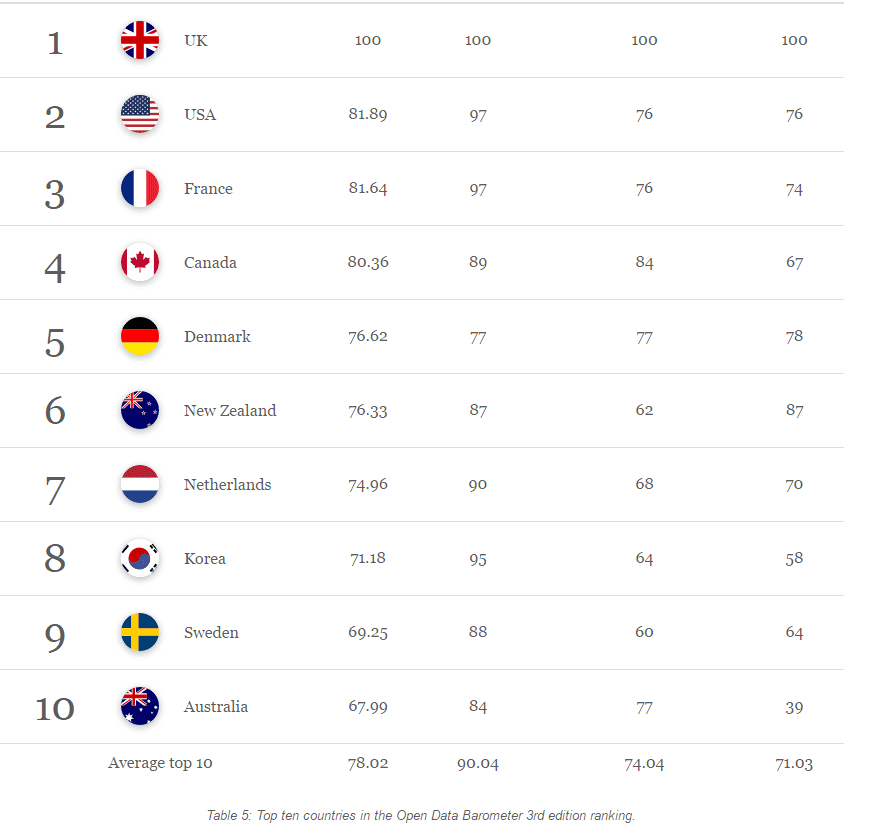Select the Netherlands country name
The width and height of the screenshot is (877, 838).
[x=227, y=485]
